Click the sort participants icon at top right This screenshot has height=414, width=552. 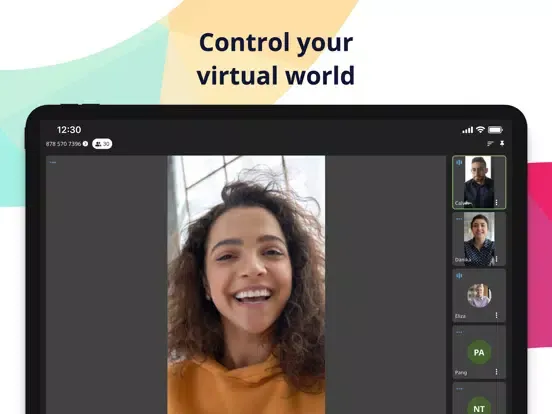[490, 143]
